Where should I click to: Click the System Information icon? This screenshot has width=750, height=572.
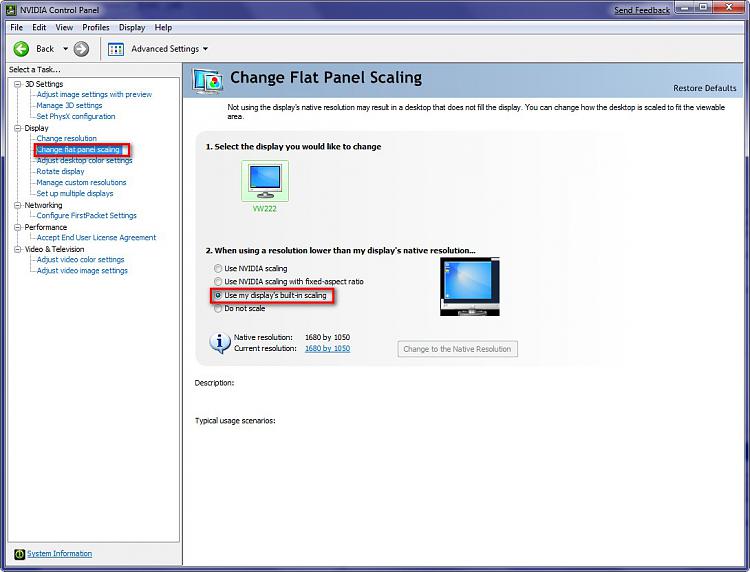pyautogui.click(x=19, y=554)
